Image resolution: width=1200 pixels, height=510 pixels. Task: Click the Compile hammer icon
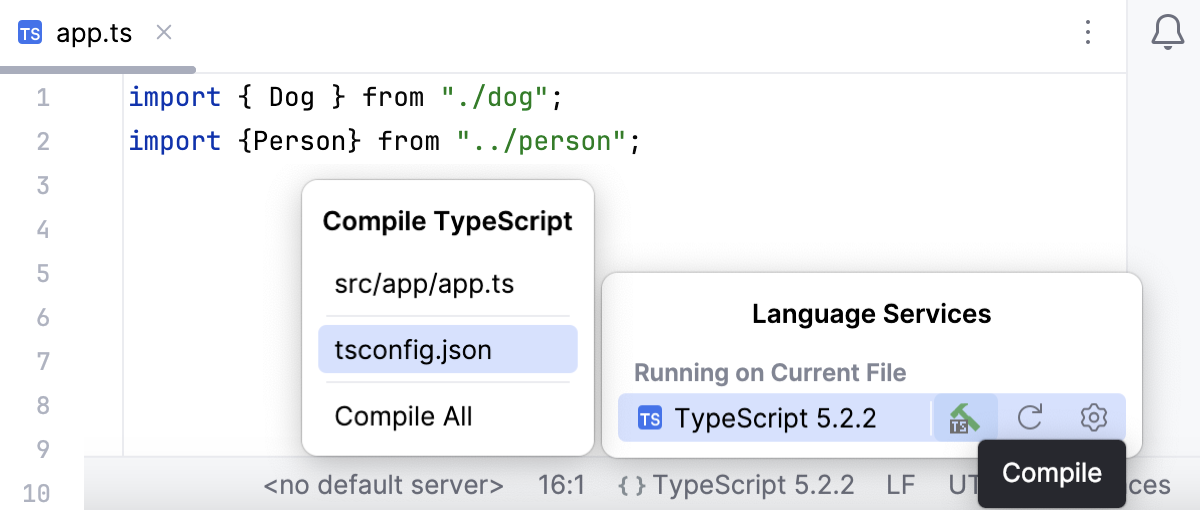click(x=964, y=417)
